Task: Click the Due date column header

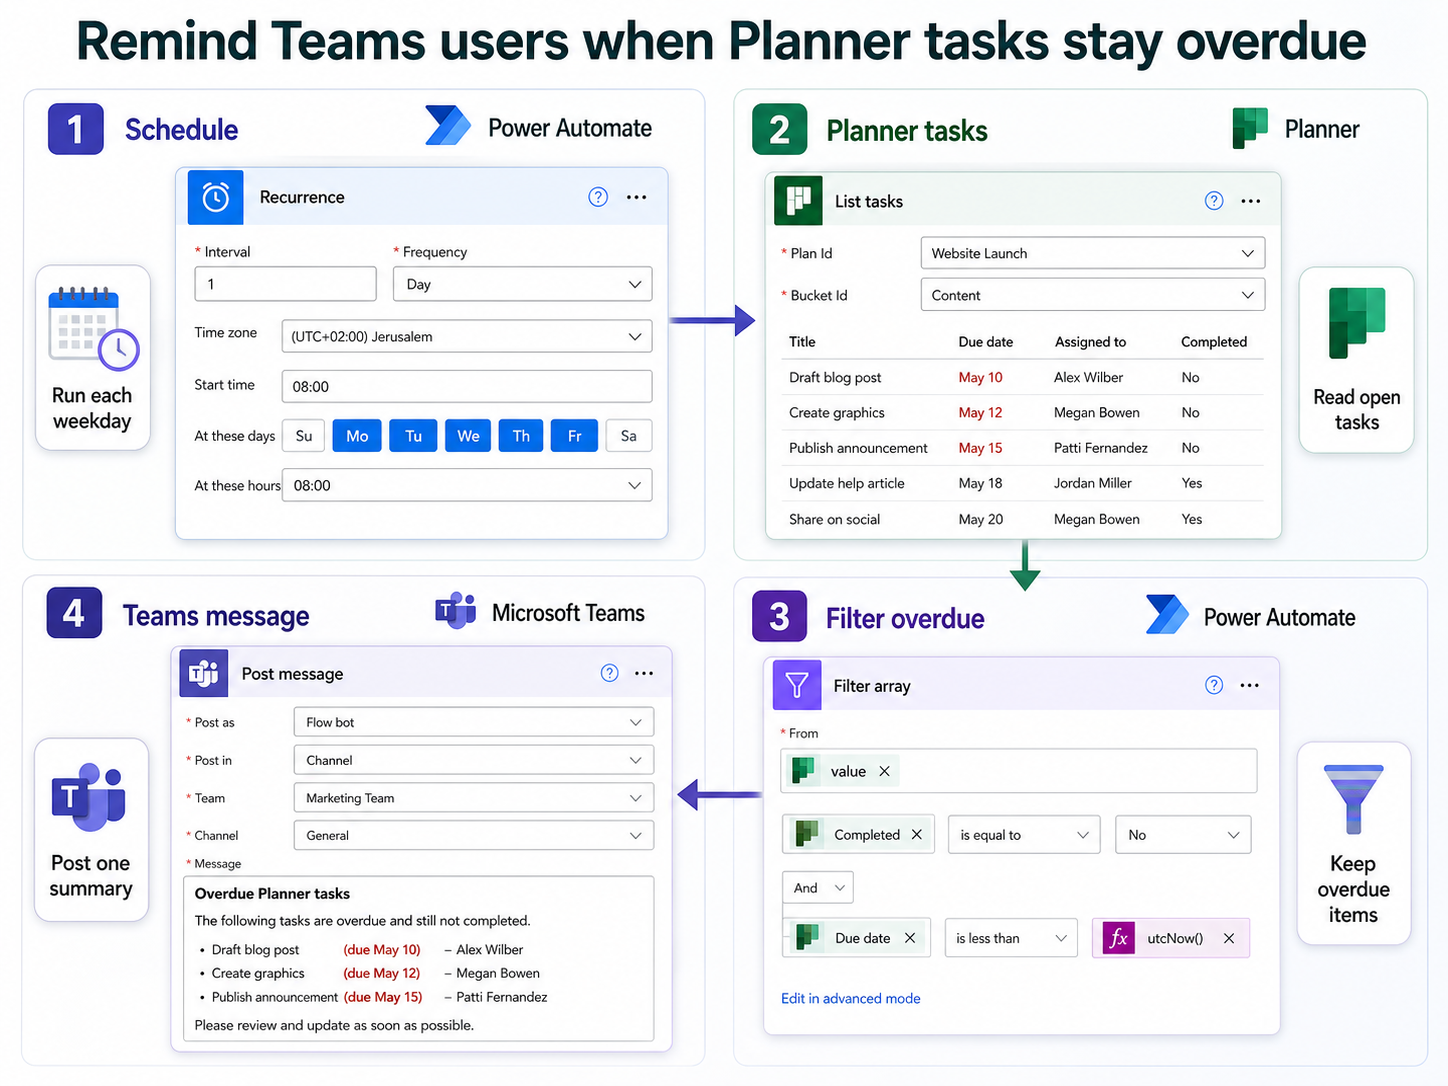Action: [985, 342]
